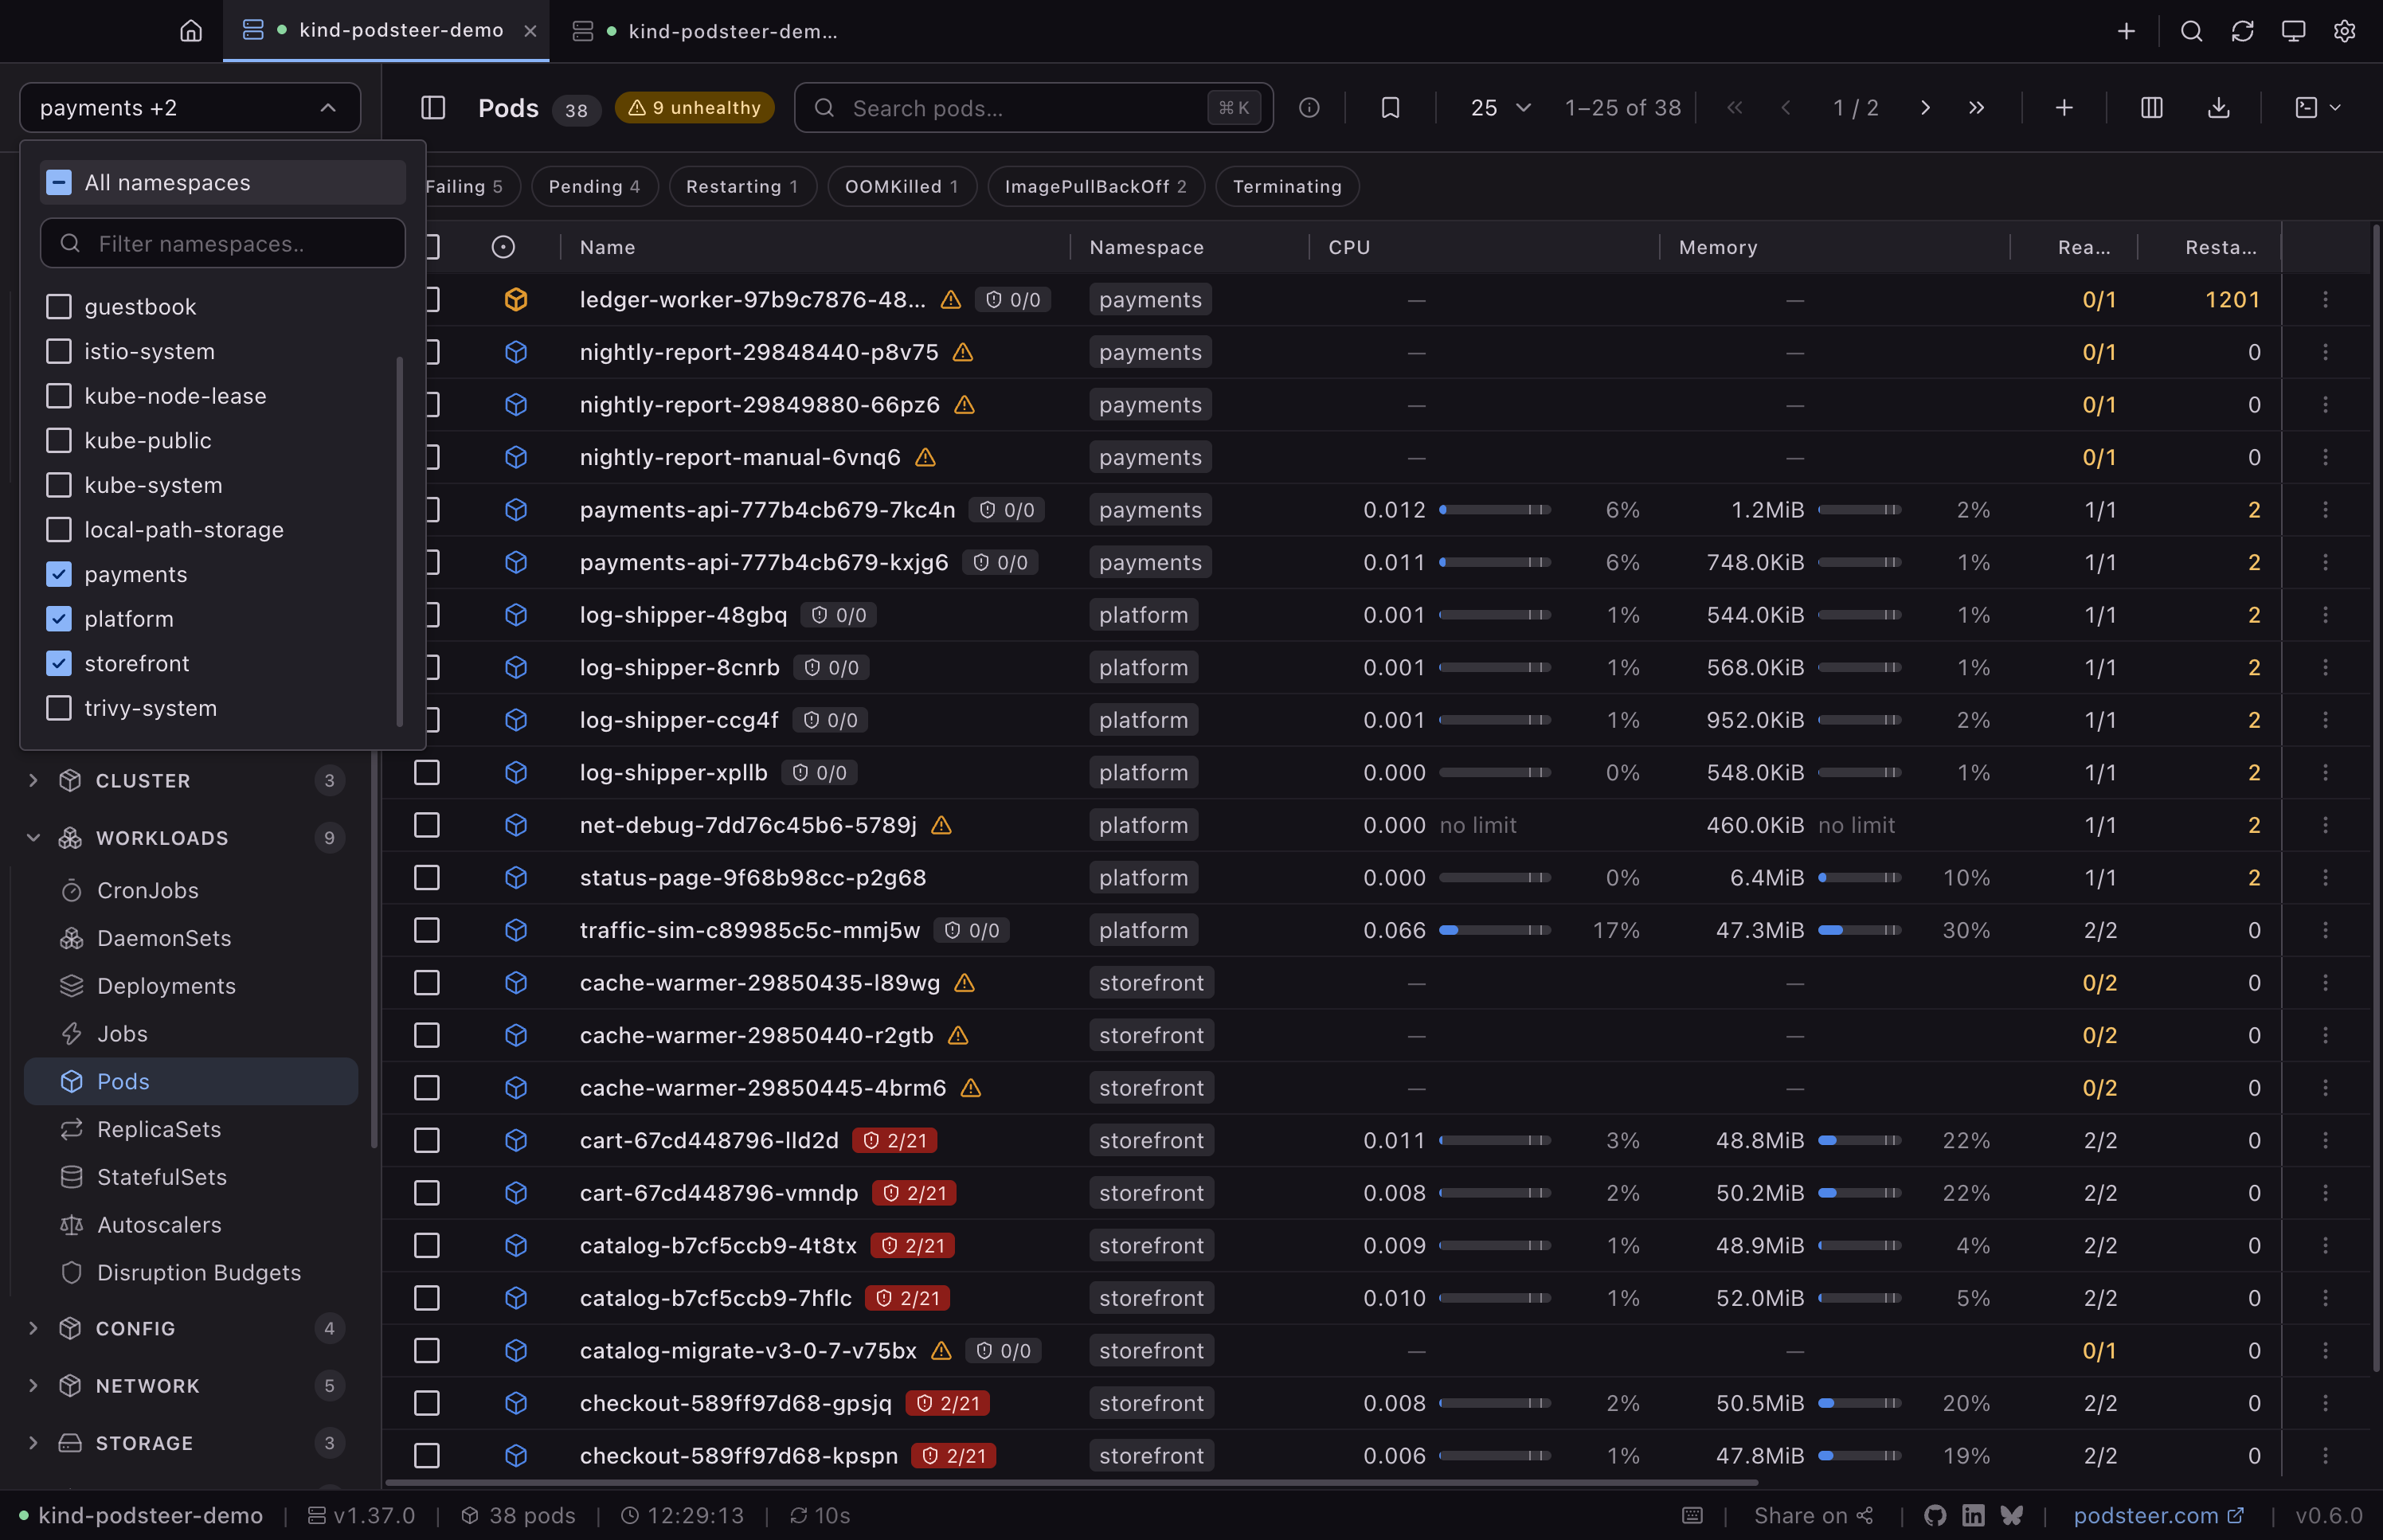Open Jobs in the sidebar

(x=191, y=1034)
